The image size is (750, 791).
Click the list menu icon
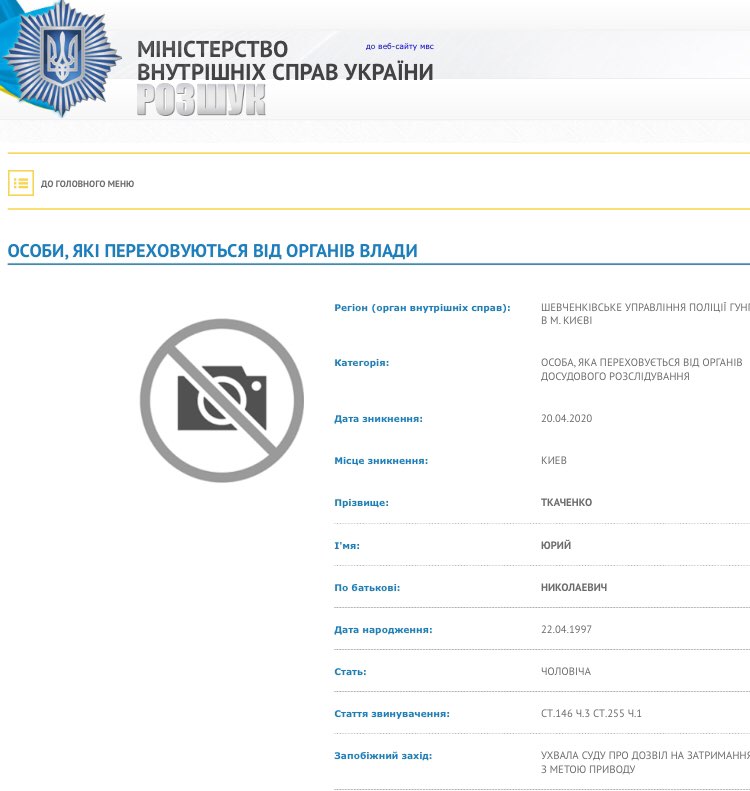click(21, 183)
